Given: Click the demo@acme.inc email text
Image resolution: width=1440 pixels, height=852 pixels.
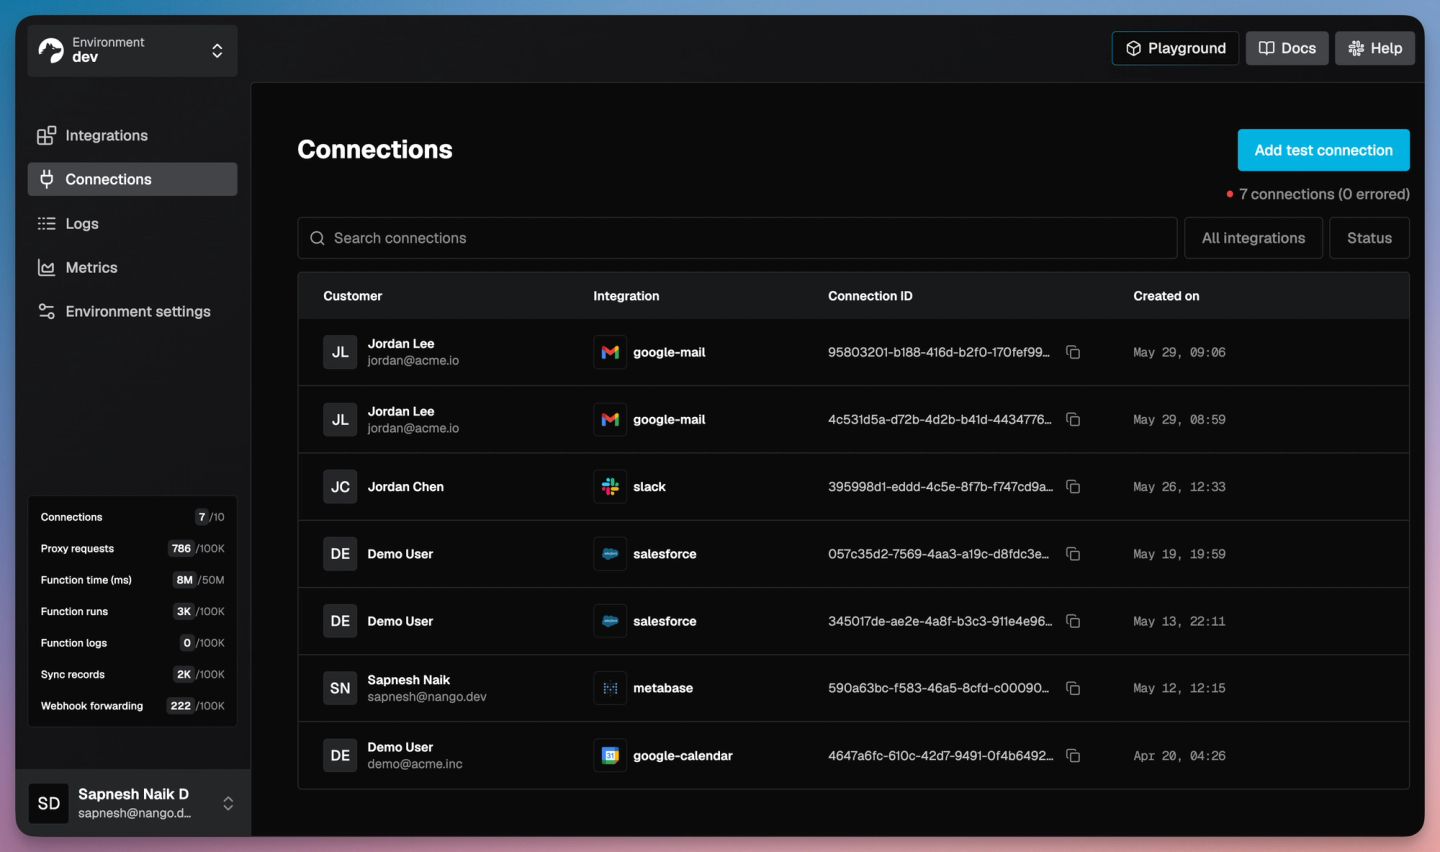Looking at the screenshot, I should (x=415, y=764).
